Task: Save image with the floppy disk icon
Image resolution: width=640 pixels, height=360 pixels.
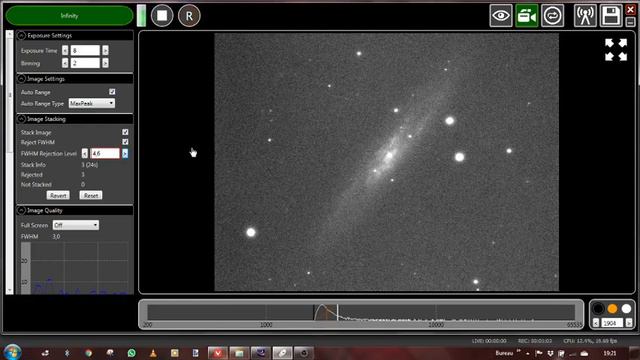Action: click(611, 16)
